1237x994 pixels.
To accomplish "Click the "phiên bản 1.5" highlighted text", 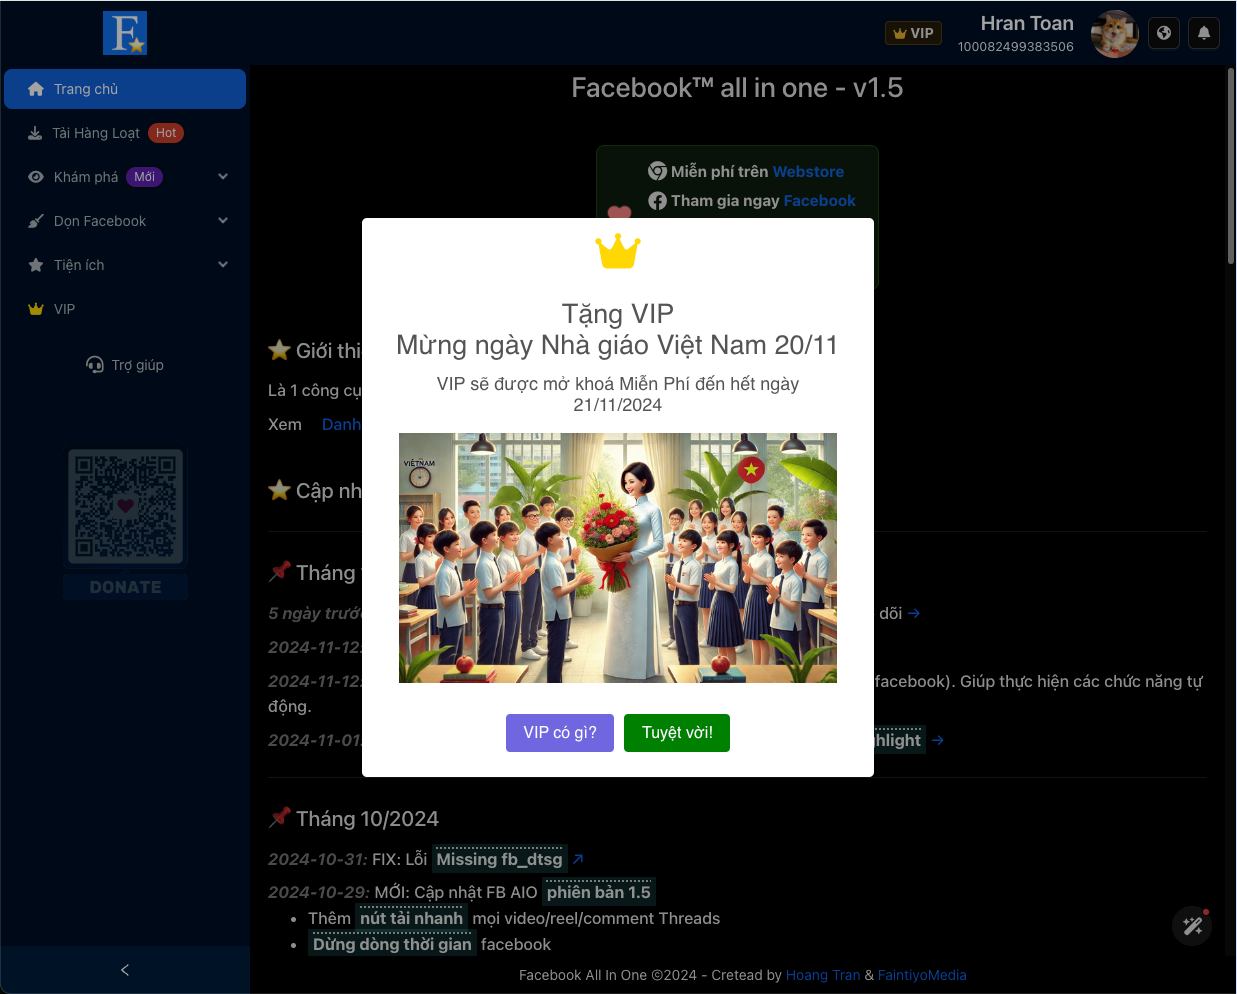I will 599,892.
